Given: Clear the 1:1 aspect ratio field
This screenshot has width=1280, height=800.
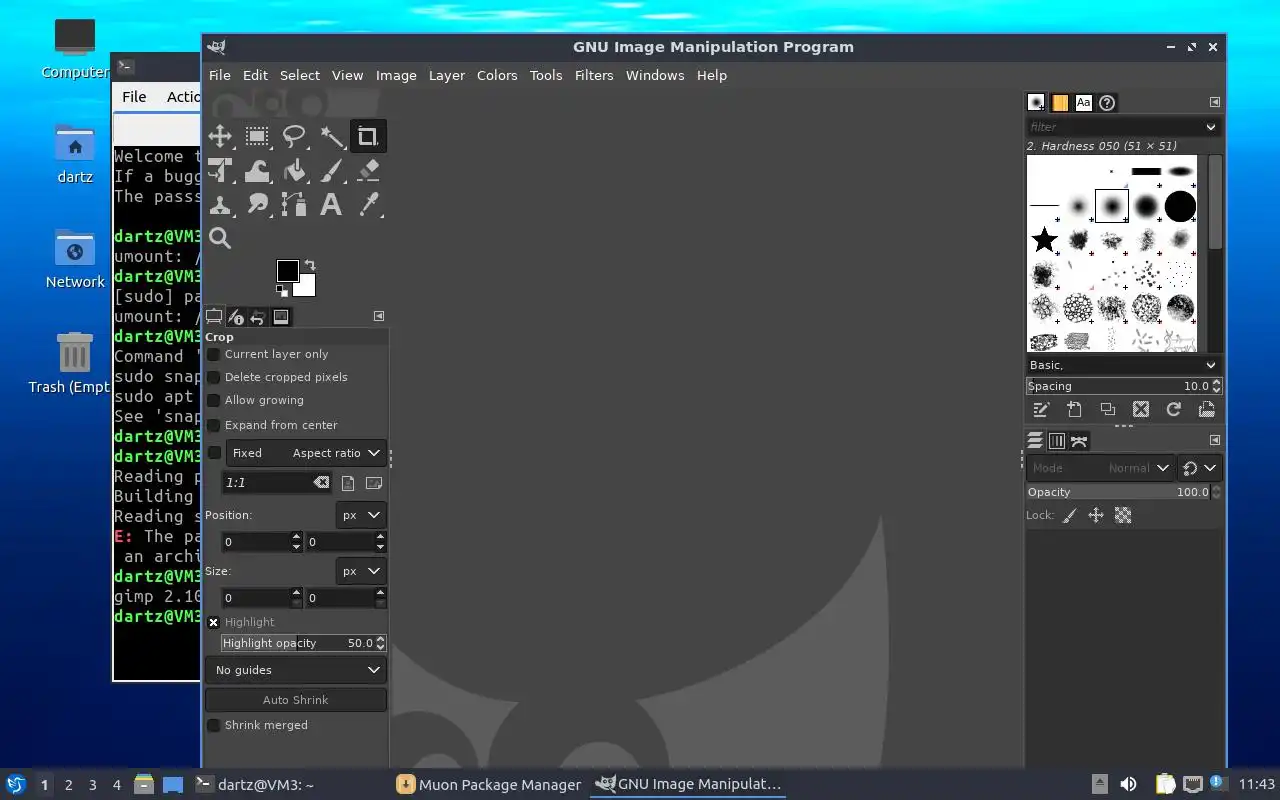Looking at the screenshot, I should (321, 482).
